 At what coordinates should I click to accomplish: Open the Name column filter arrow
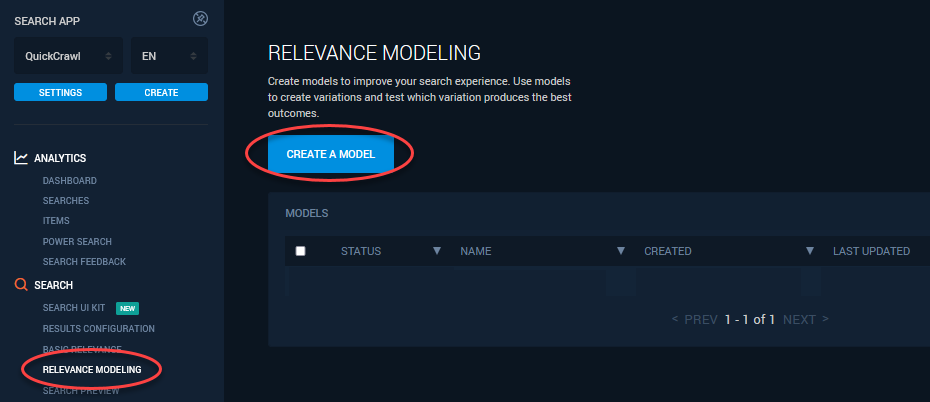click(620, 251)
